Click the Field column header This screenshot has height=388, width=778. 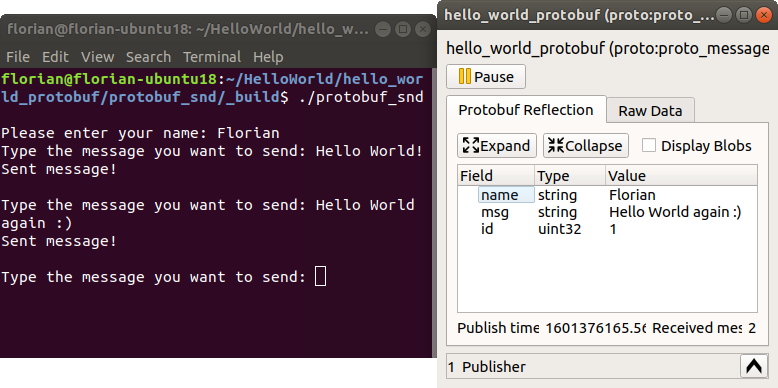click(496, 176)
